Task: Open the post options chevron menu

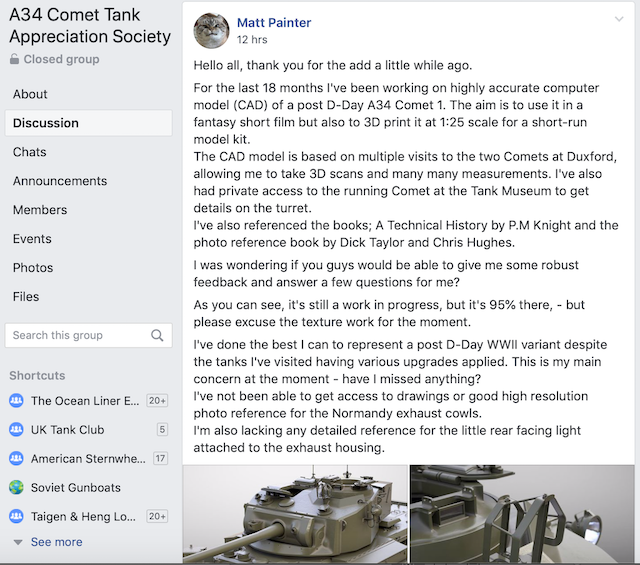Action: (x=619, y=19)
